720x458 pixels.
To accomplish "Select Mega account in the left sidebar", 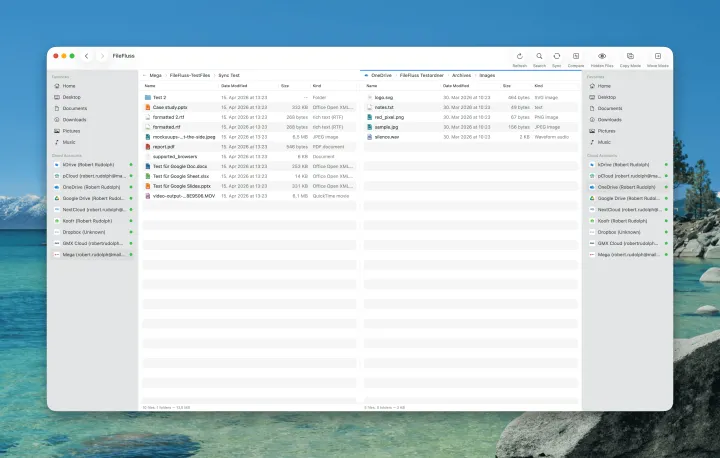I will (93, 254).
